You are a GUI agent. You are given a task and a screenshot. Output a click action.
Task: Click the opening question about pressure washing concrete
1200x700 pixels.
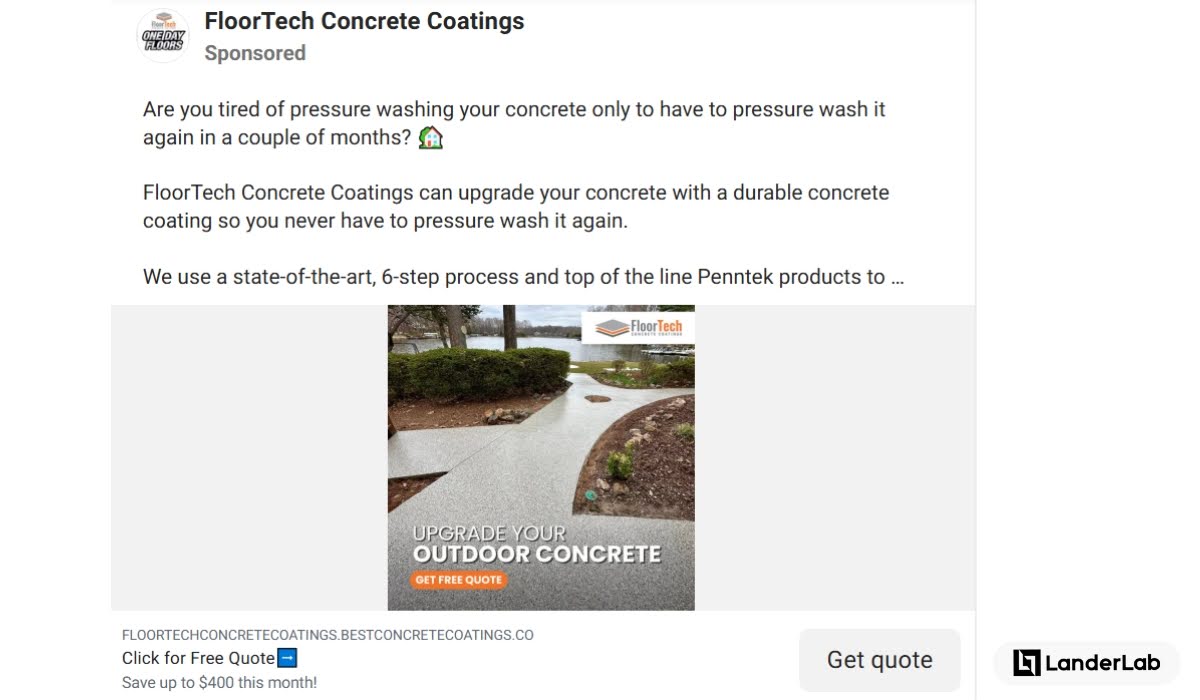click(514, 123)
